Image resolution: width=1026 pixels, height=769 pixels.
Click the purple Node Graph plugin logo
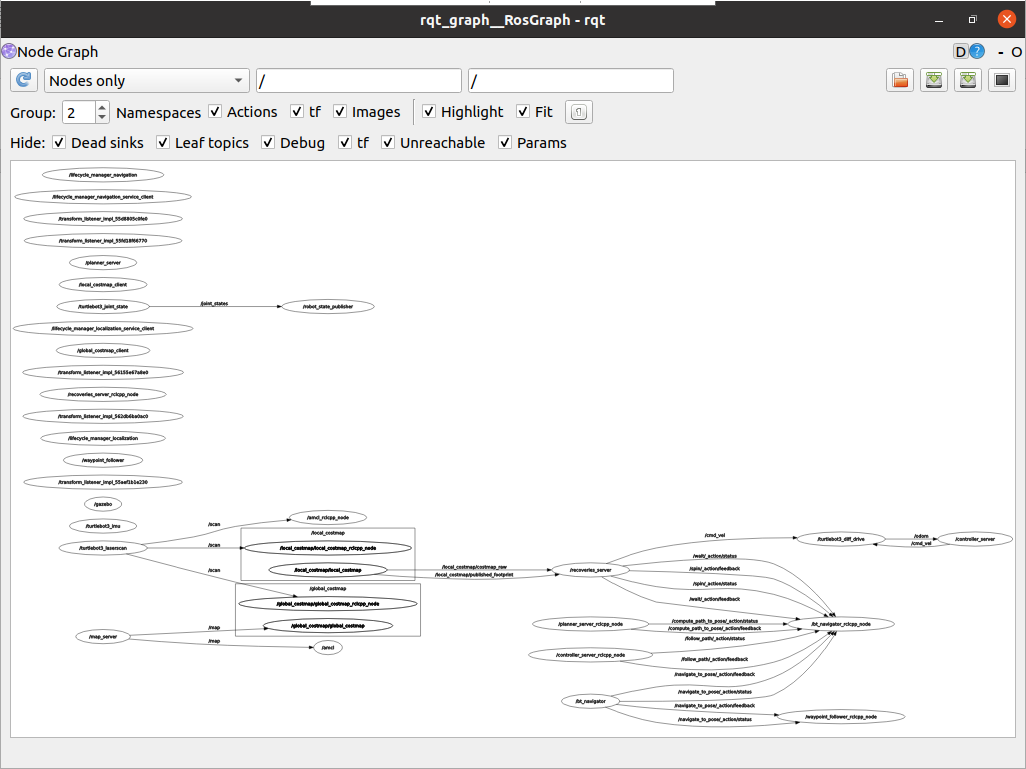(x=9, y=51)
